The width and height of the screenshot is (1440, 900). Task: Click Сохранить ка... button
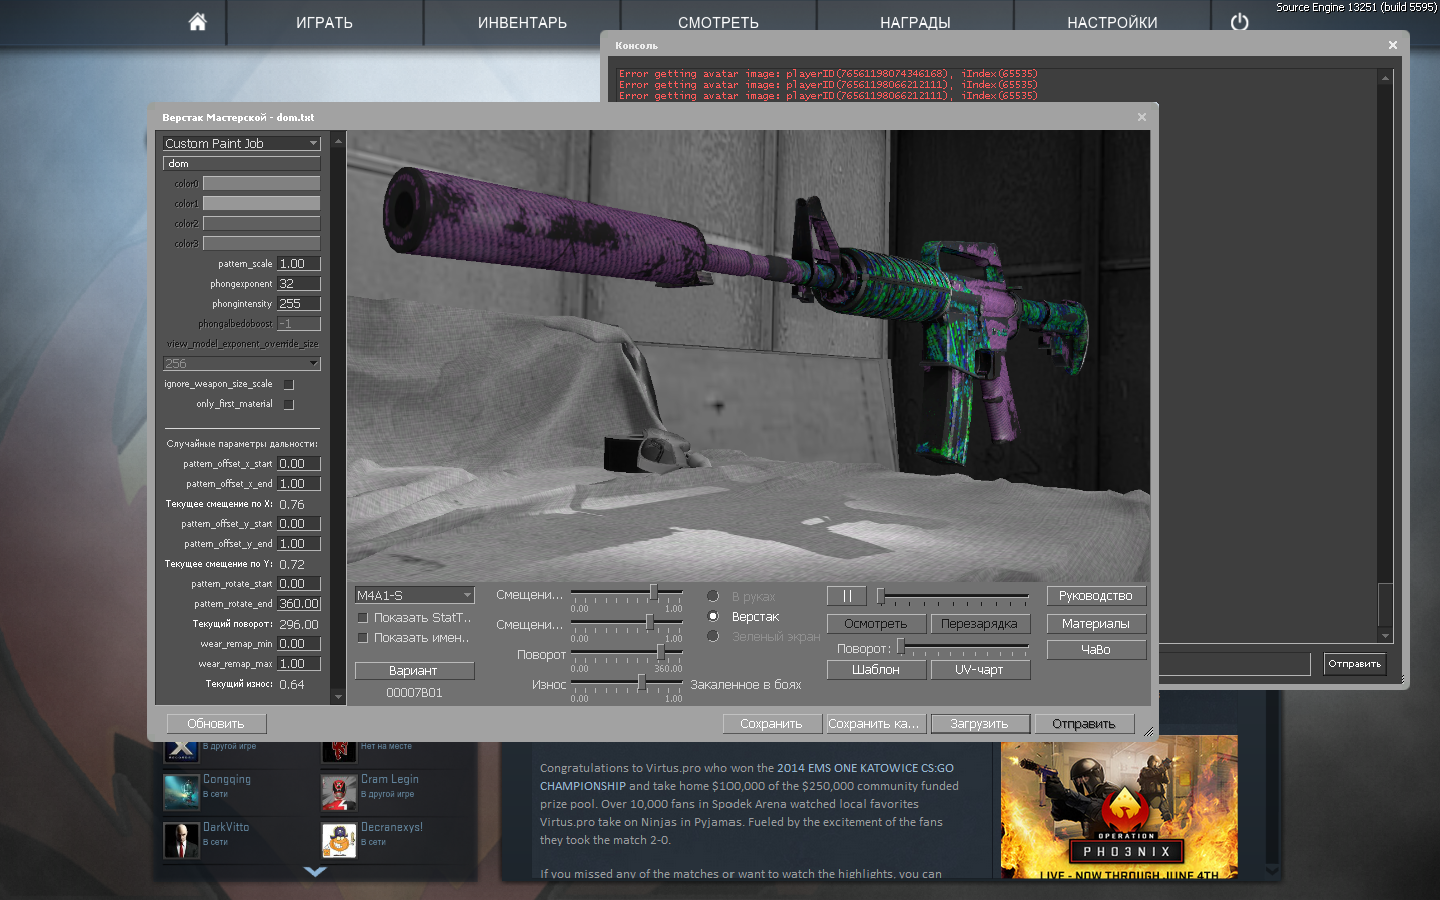(874, 723)
